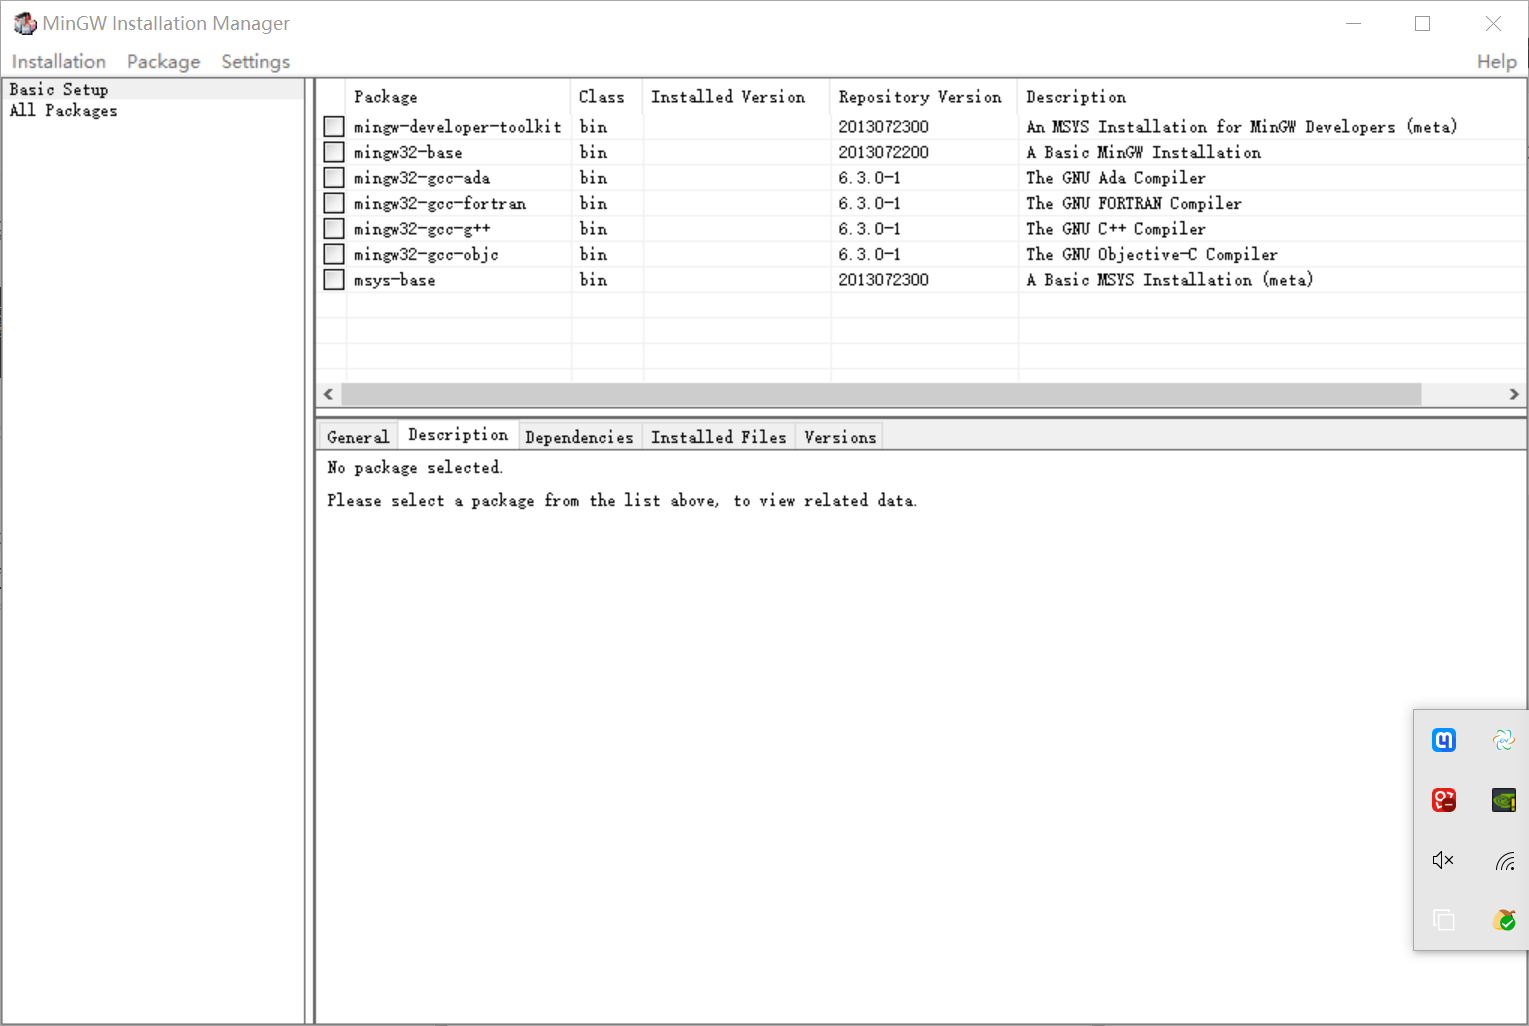
Task: Sort by the Package column header
Action: 458,97
